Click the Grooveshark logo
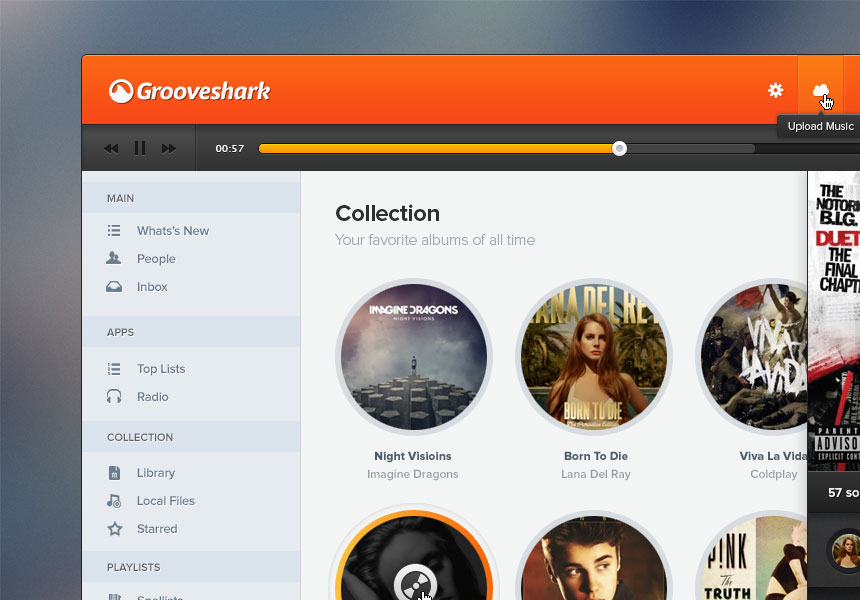The width and height of the screenshot is (860, 600). (x=190, y=91)
